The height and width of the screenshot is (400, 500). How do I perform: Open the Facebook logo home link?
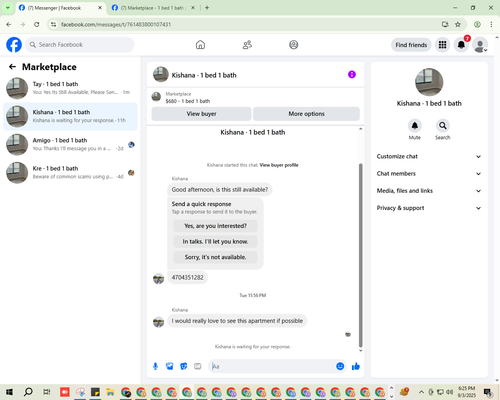coord(14,45)
